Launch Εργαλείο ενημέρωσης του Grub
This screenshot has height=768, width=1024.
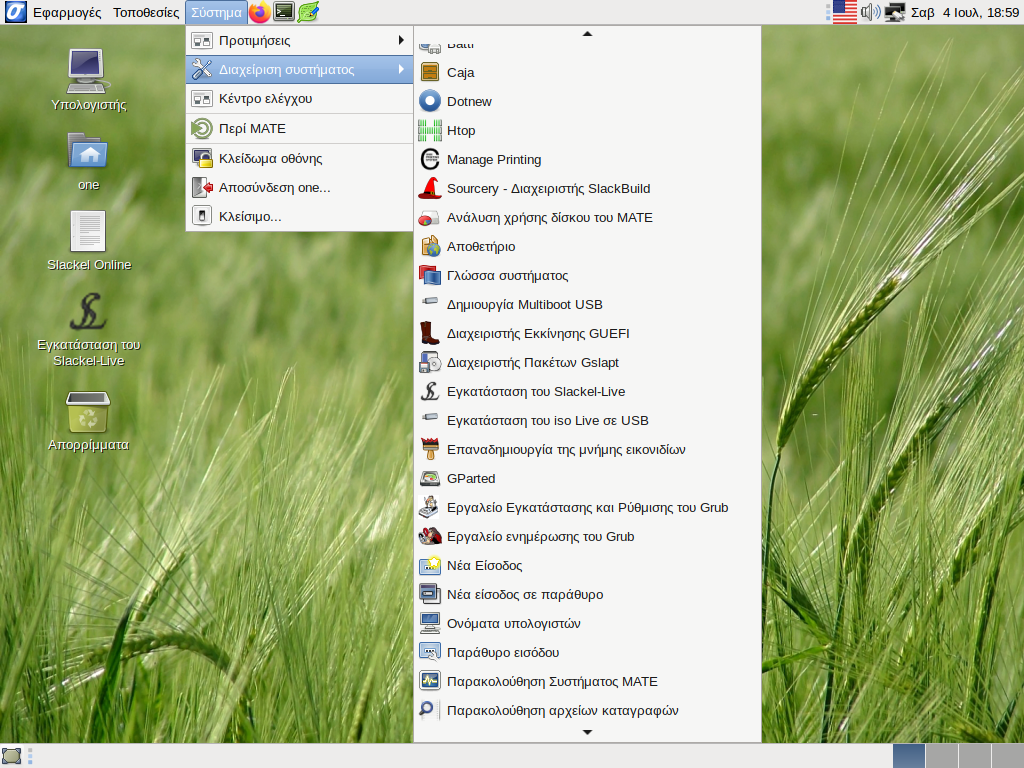pos(587,536)
